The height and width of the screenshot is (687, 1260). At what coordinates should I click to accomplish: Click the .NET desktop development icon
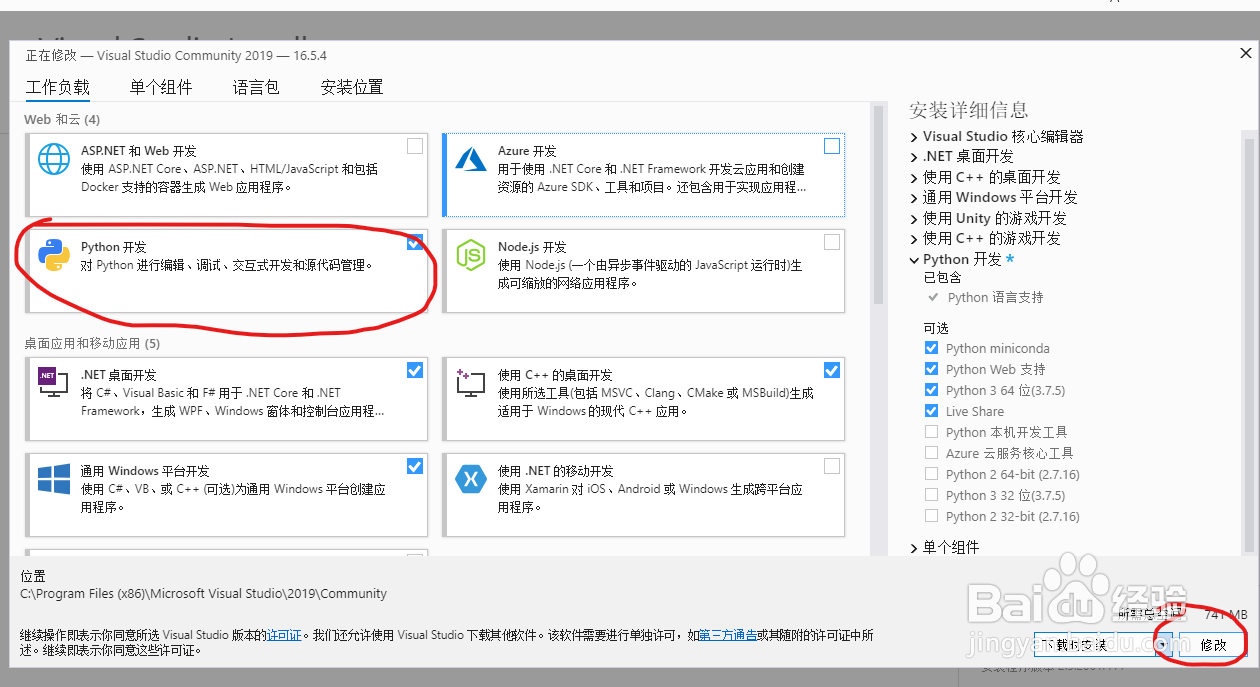(x=53, y=383)
